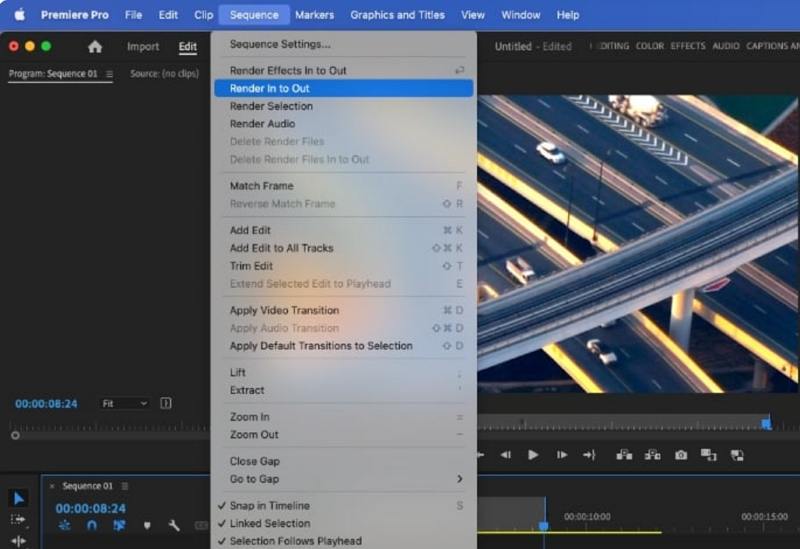The width and height of the screenshot is (800, 549).
Task: Select the COLOR workspace
Action: [x=649, y=46]
